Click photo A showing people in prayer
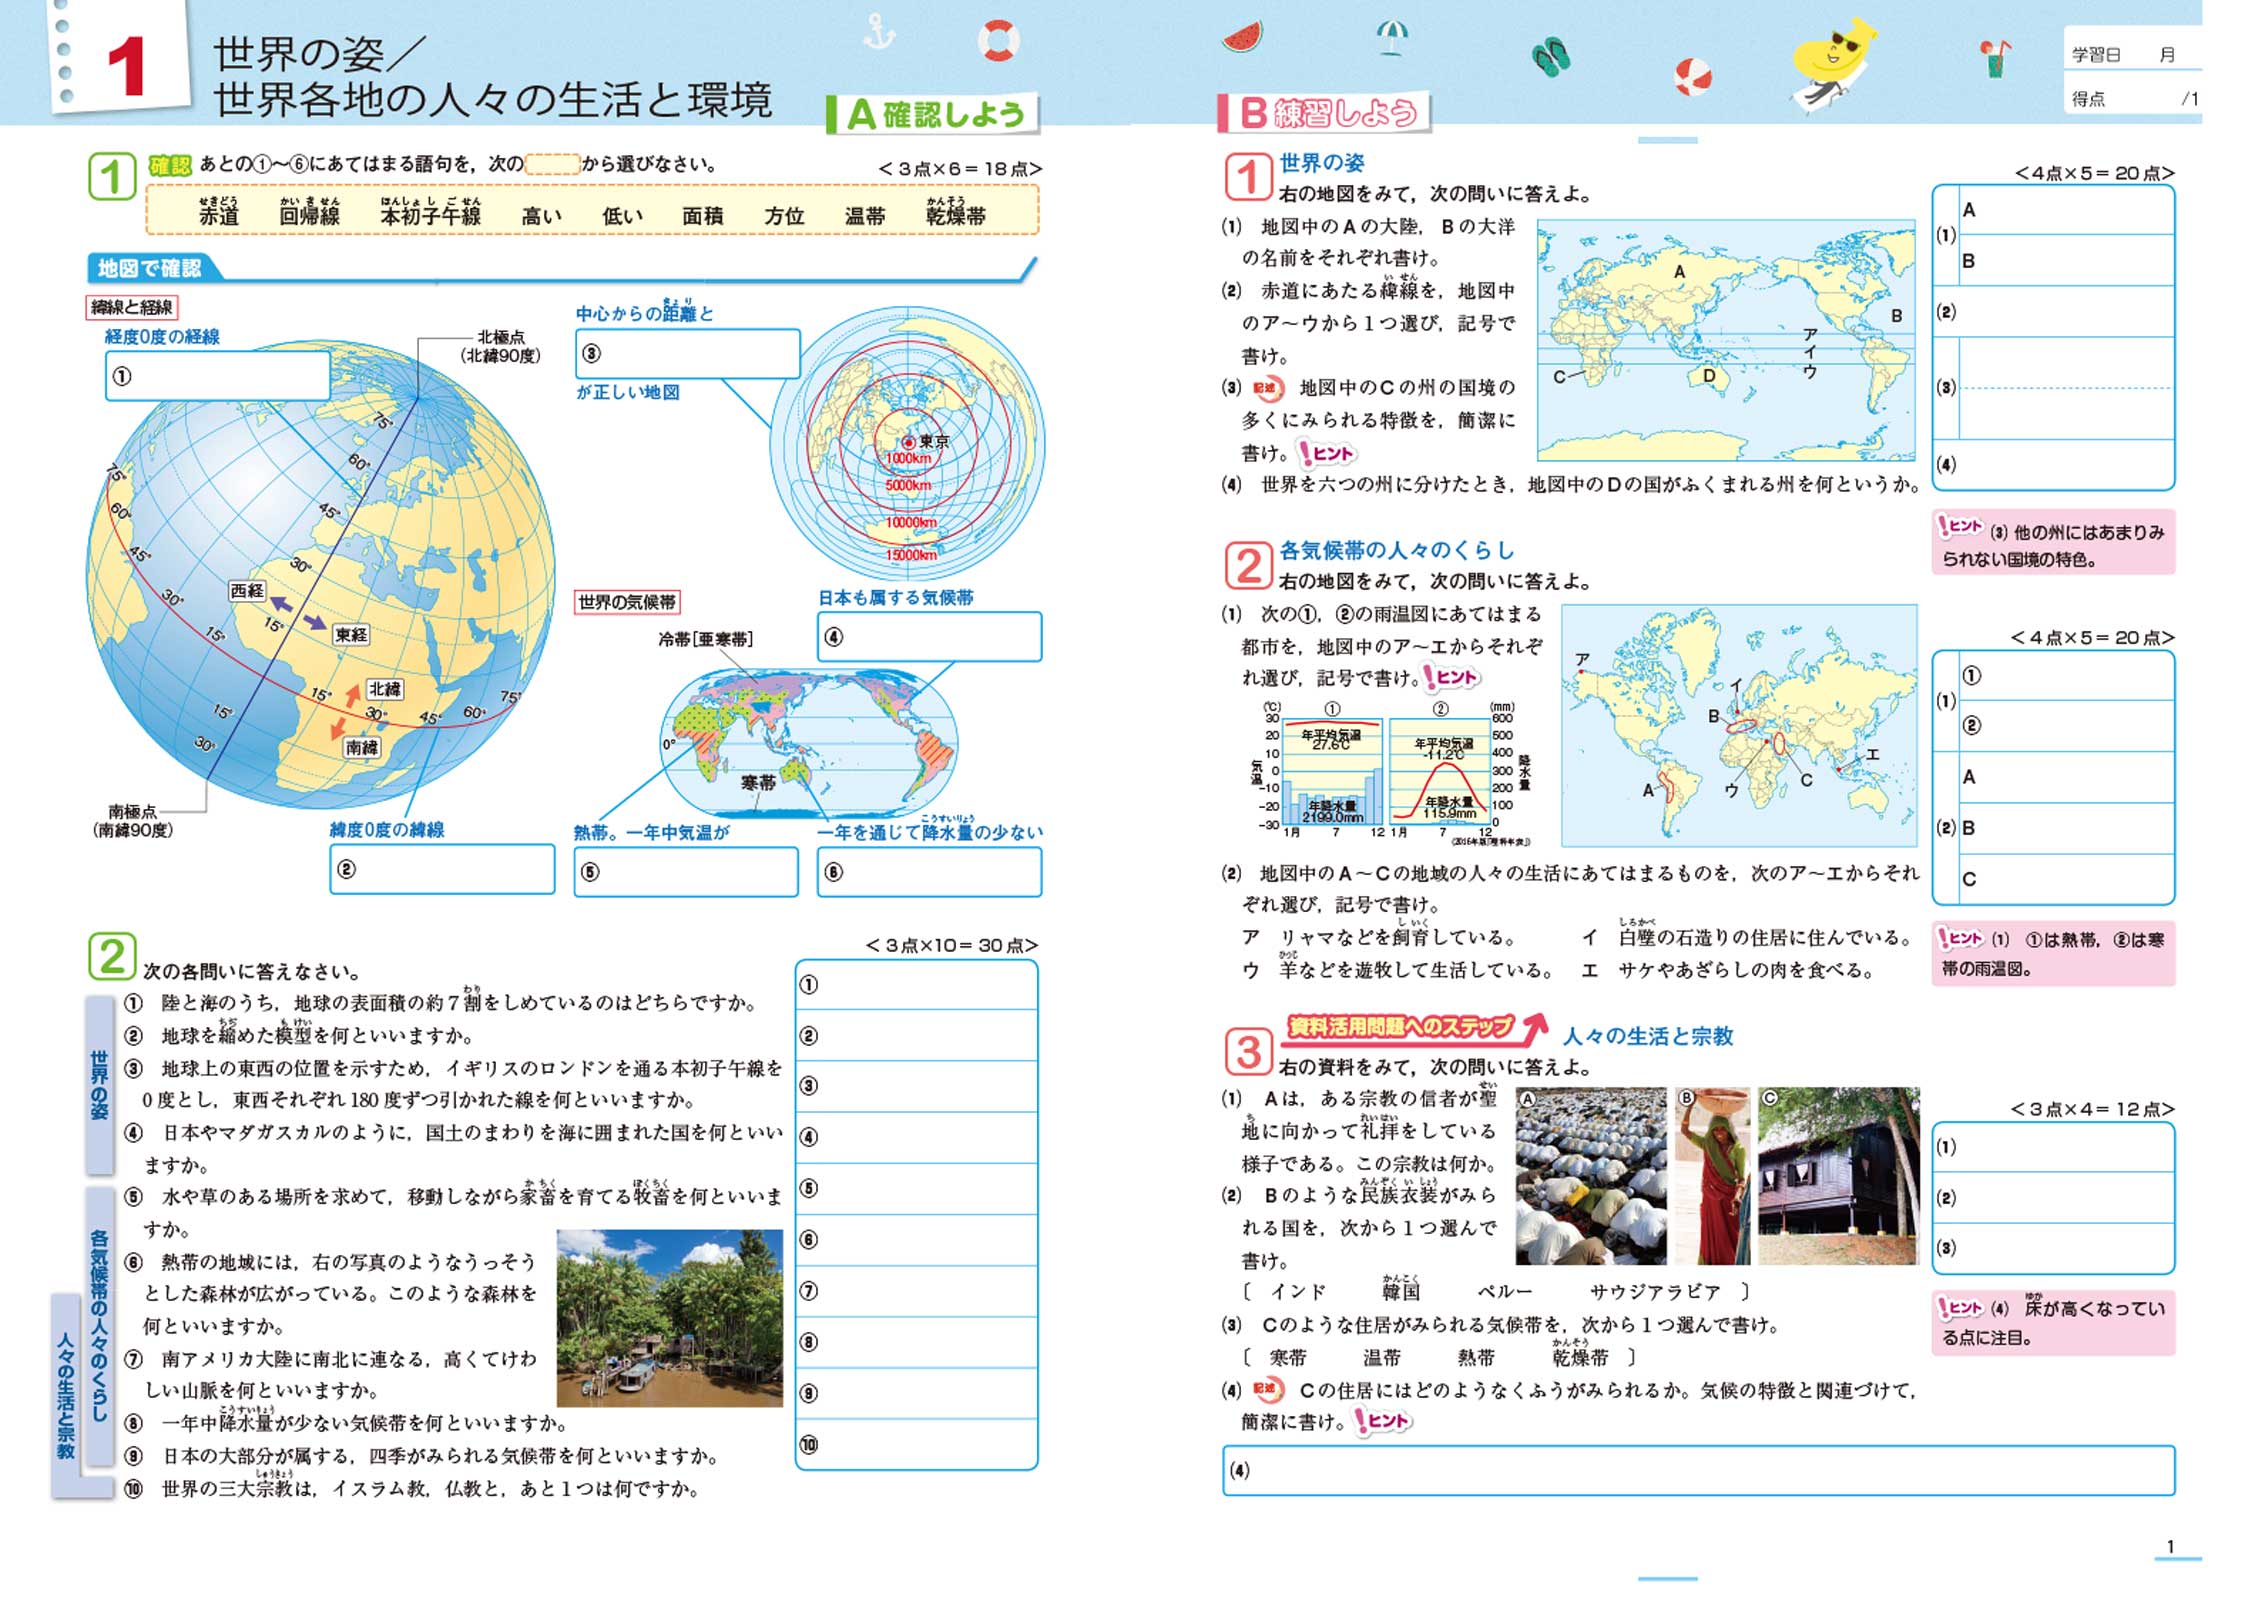This screenshot has width=2265, height=1600. (x=1591, y=1176)
